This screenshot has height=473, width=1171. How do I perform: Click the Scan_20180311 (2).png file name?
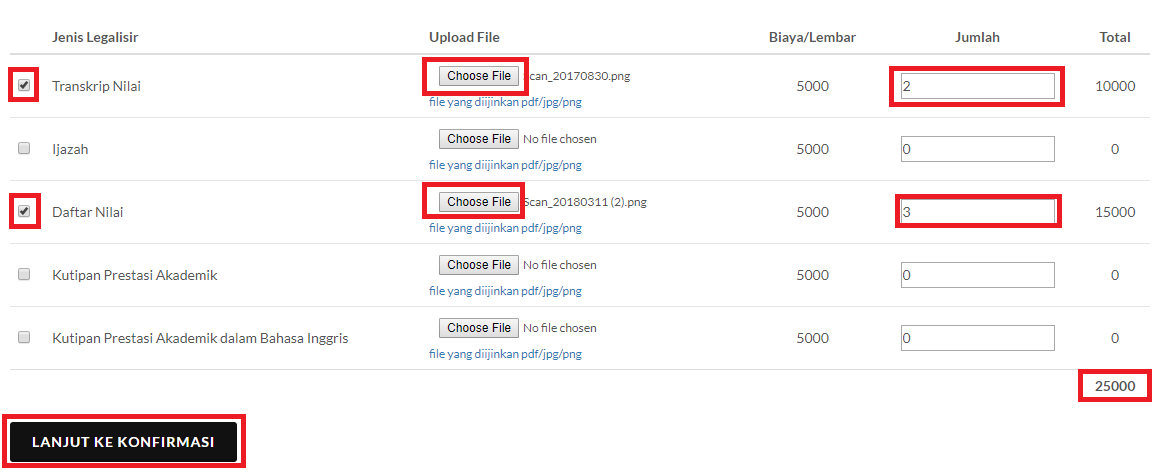click(587, 202)
